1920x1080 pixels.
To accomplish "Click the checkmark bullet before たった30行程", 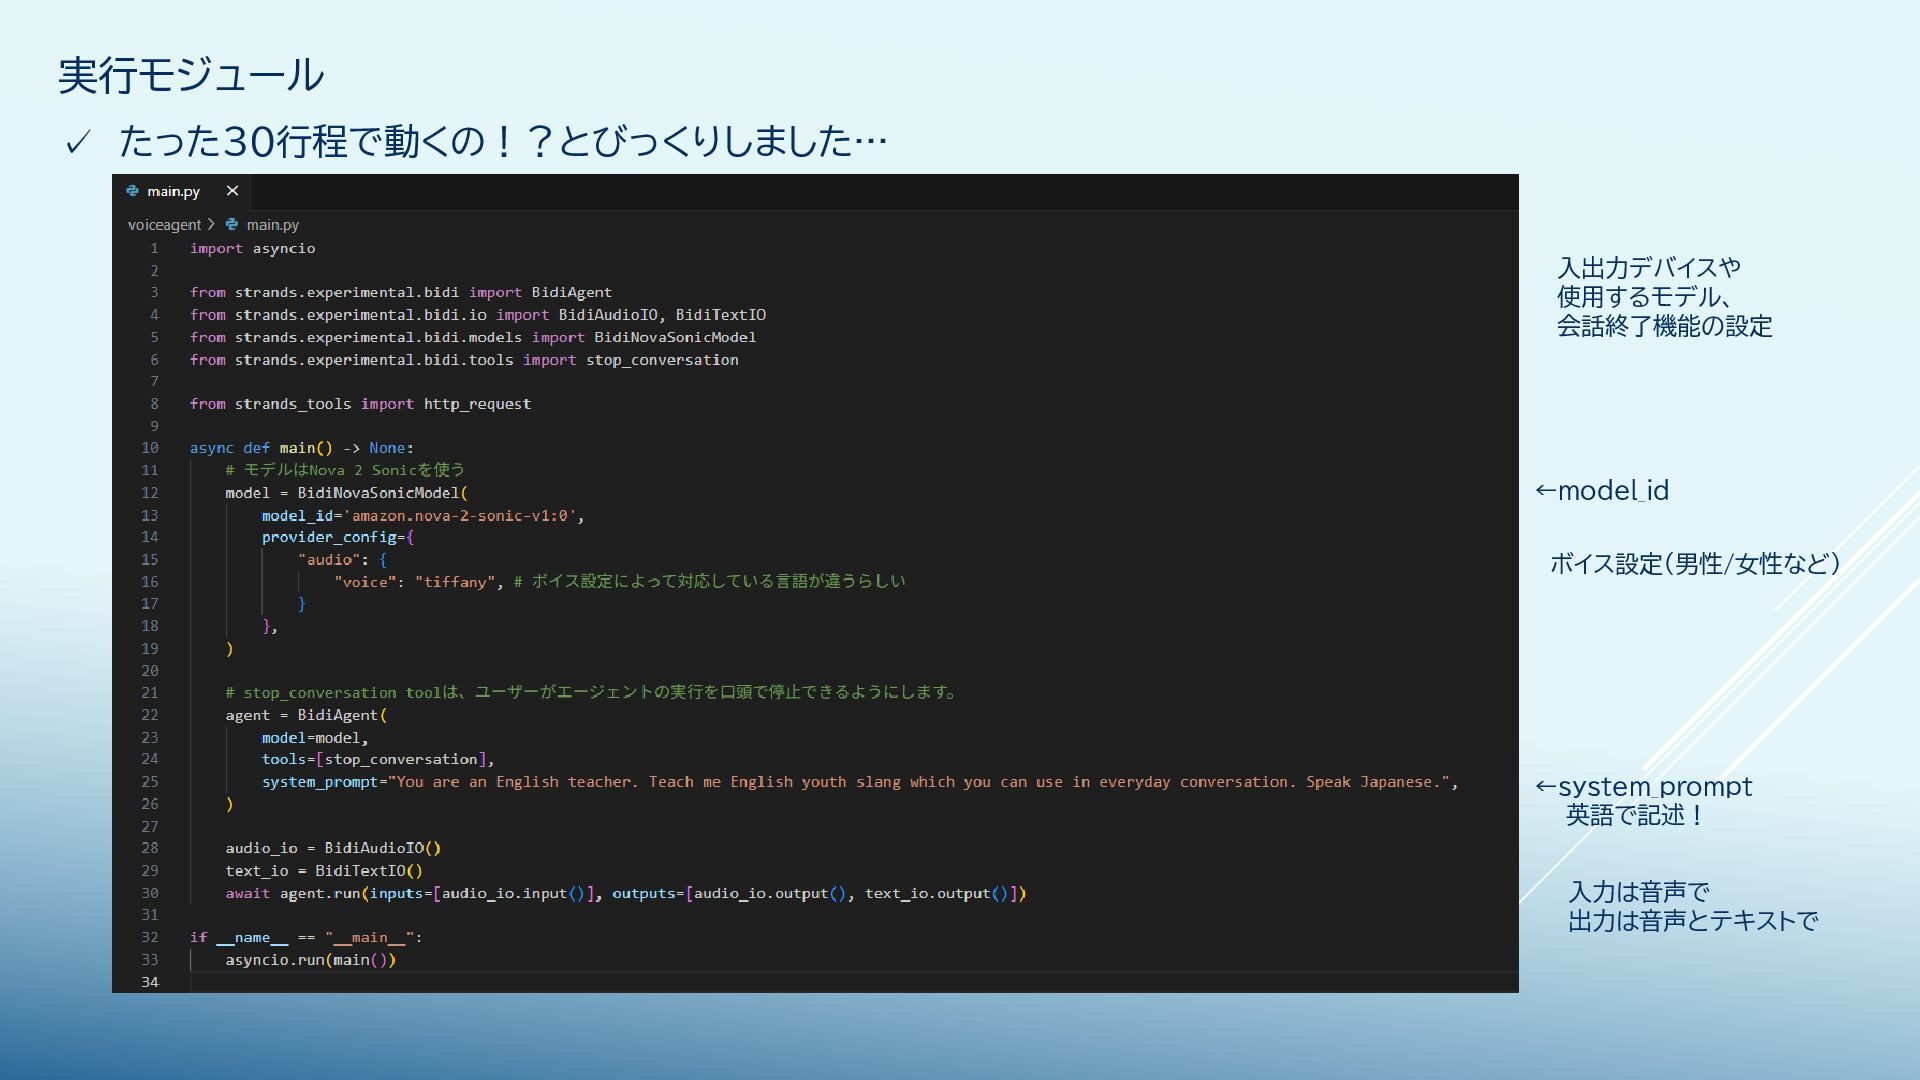I will coord(78,142).
